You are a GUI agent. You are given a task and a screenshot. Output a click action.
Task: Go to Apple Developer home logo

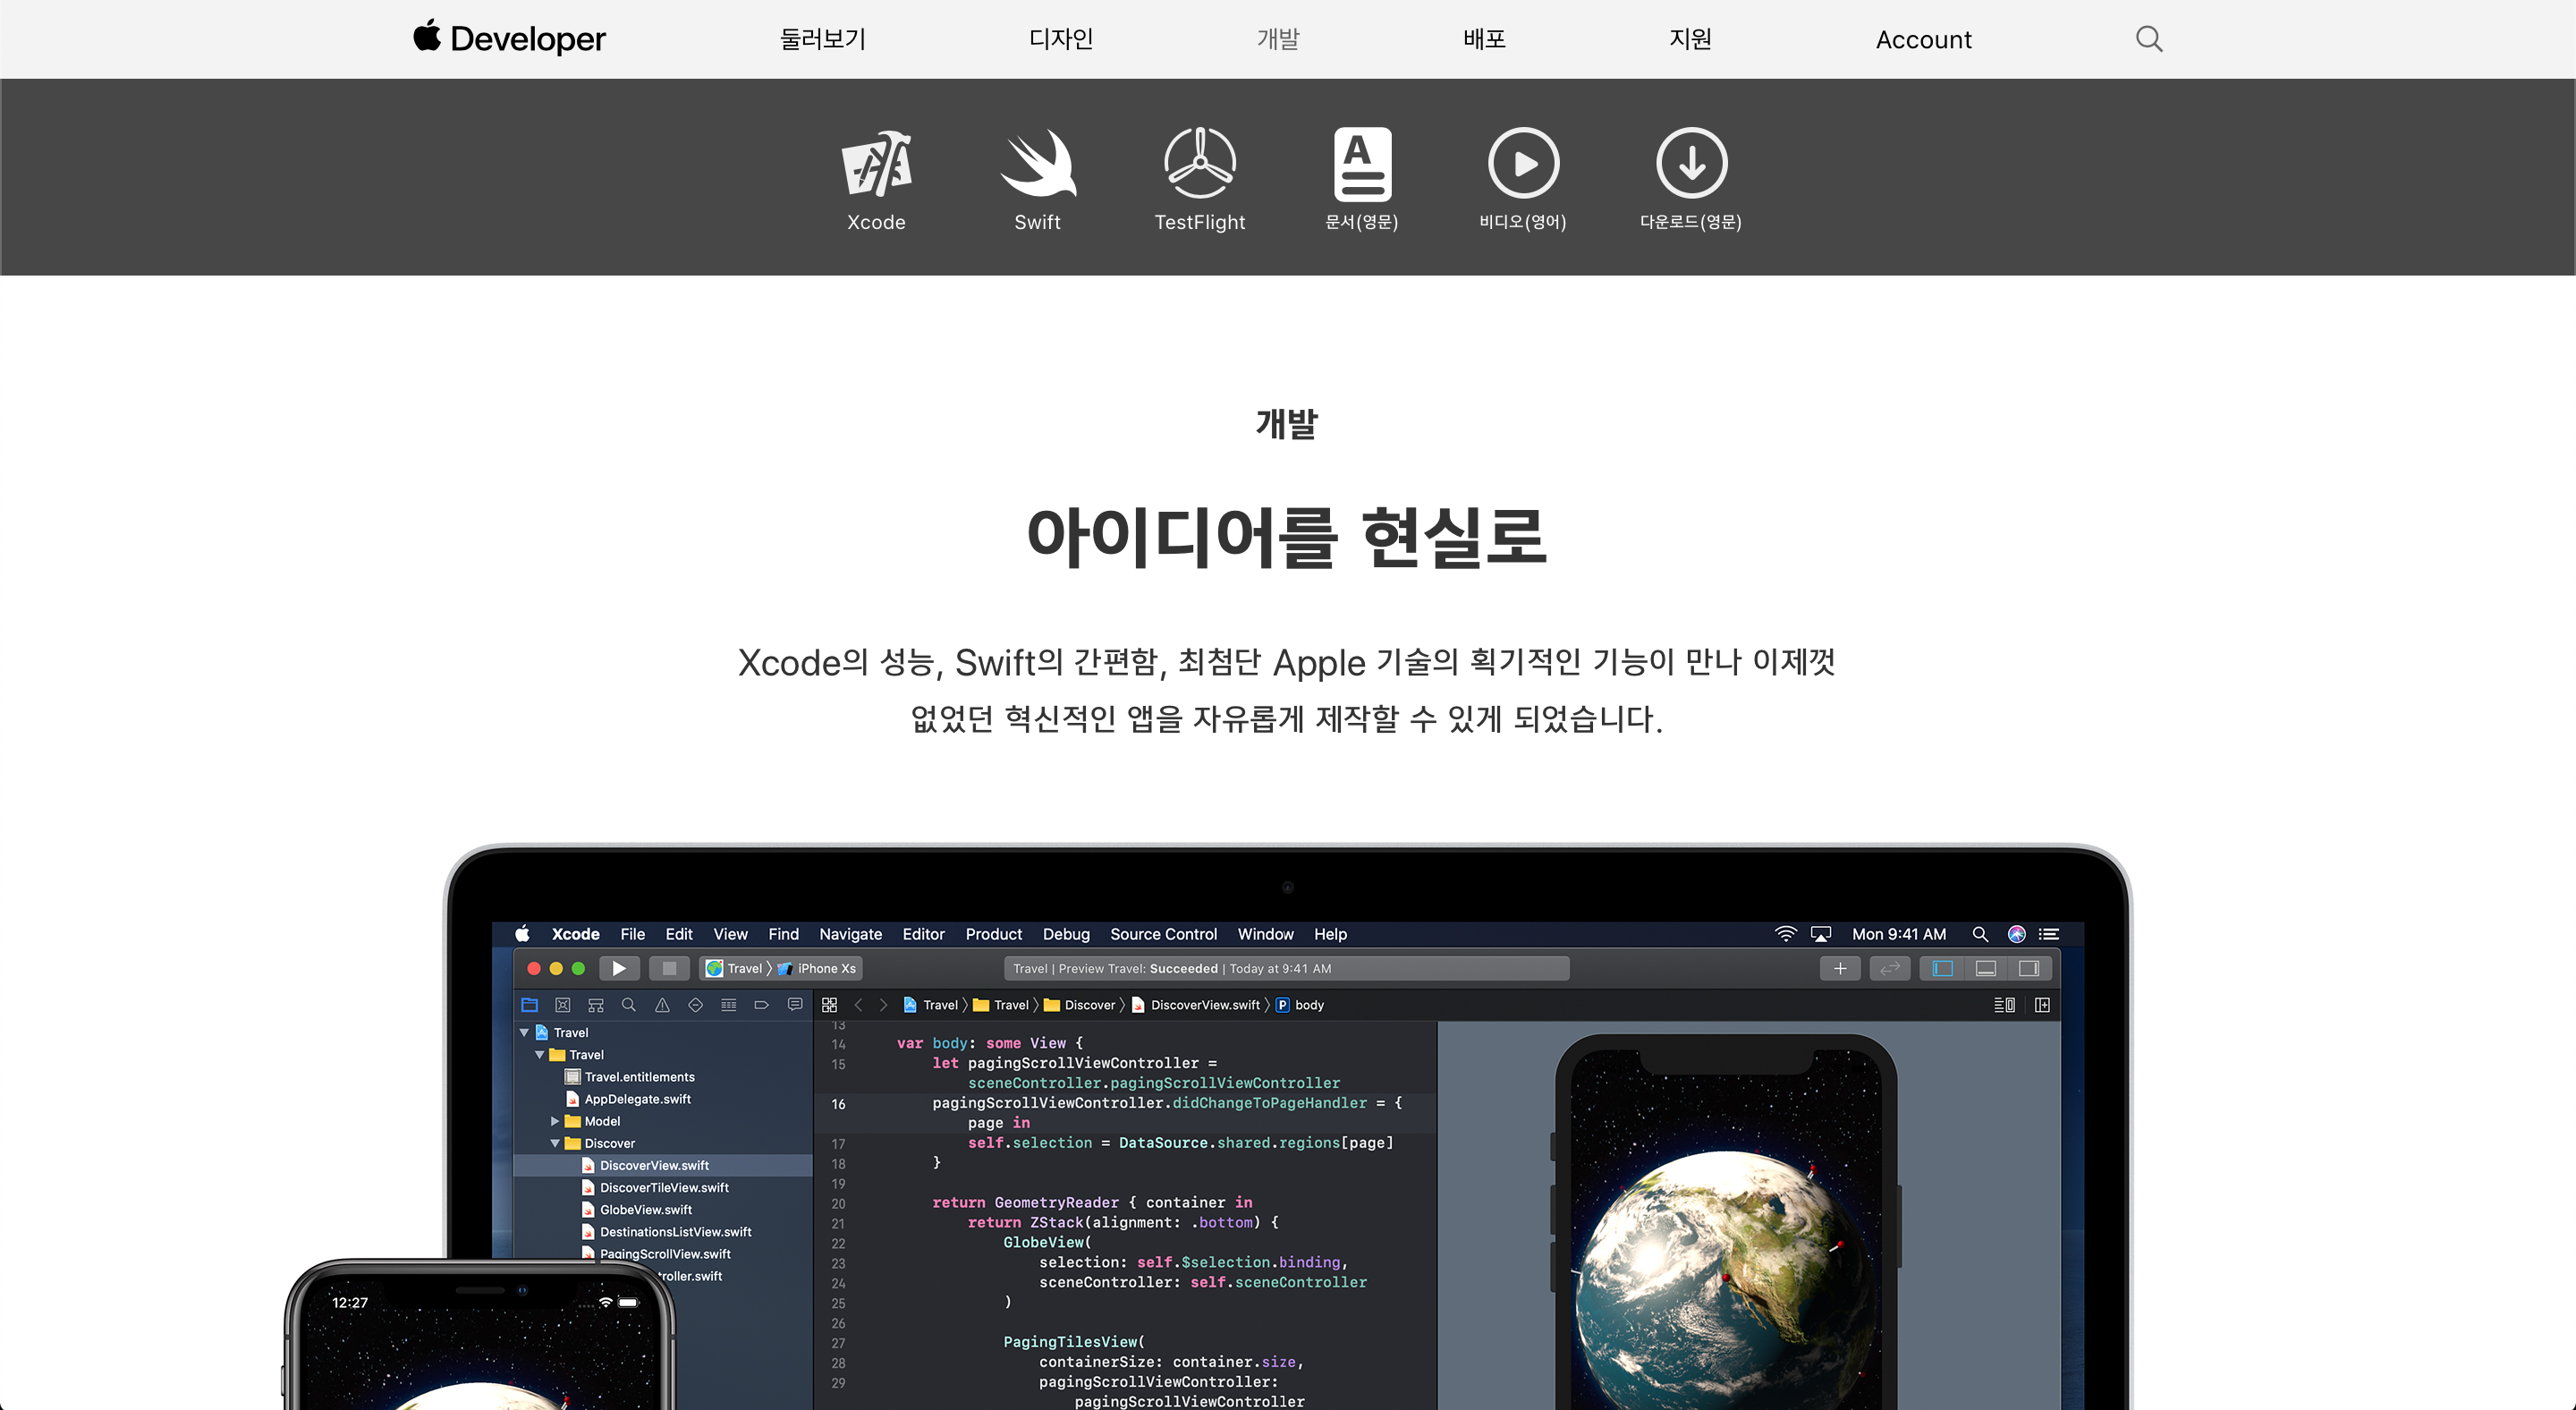509,39
